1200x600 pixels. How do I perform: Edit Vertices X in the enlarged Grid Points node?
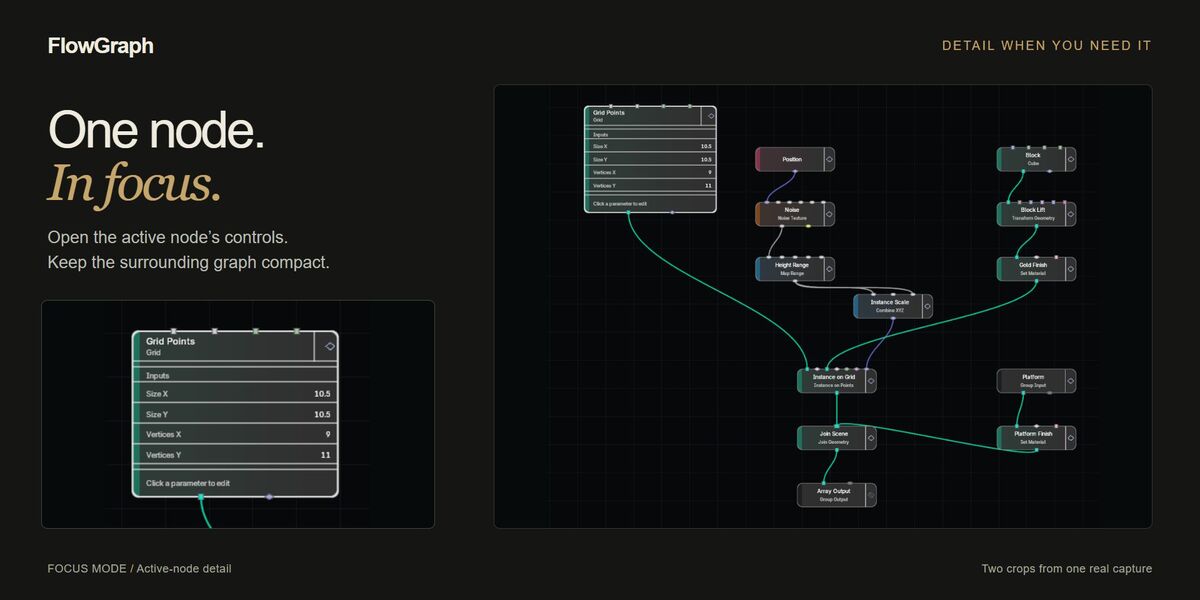pyautogui.click(x=235, y=435)
